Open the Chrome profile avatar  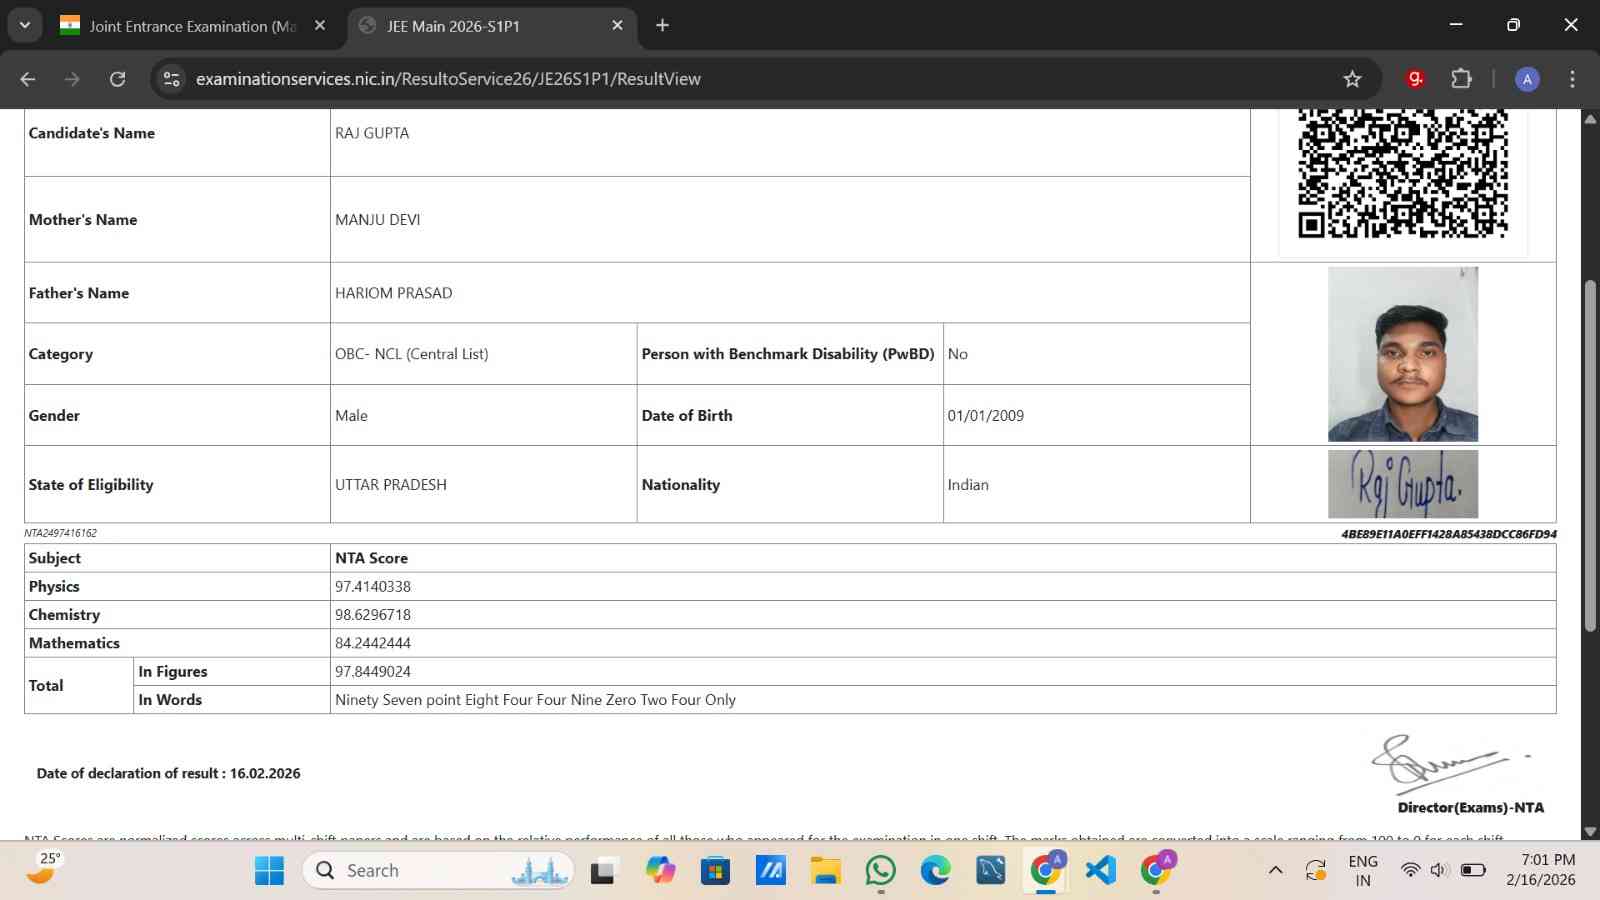1526,79
